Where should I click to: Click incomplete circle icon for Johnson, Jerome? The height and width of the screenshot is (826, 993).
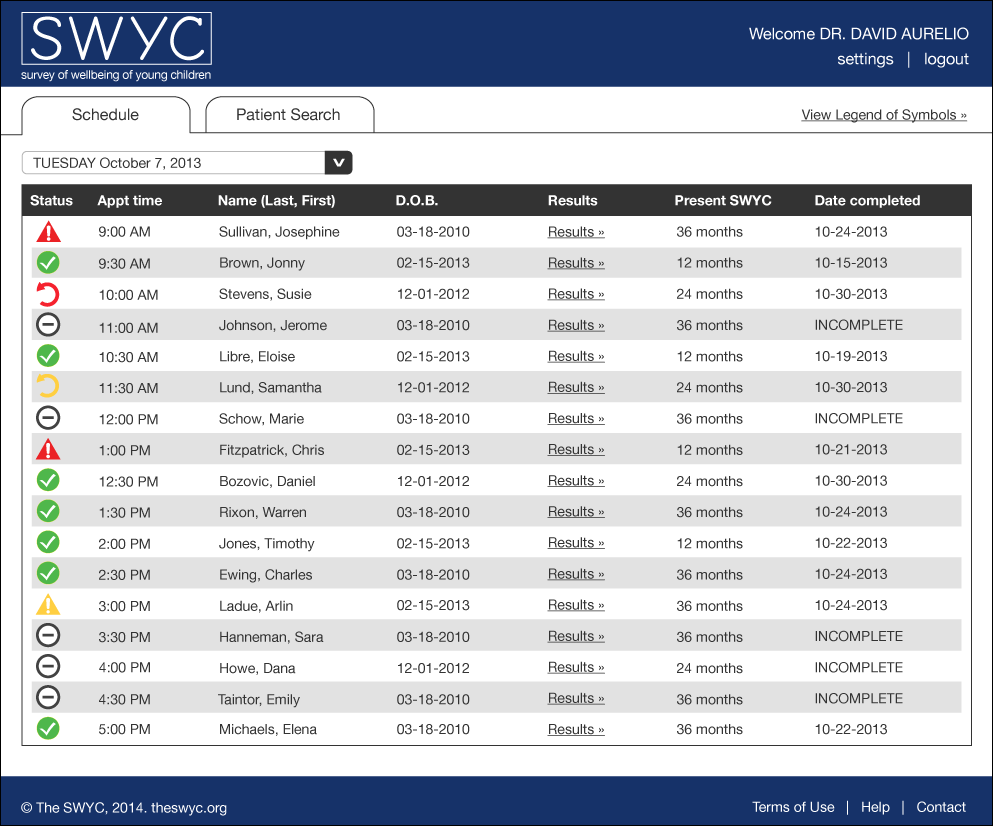pyautogui.click(x=48, y=325)
